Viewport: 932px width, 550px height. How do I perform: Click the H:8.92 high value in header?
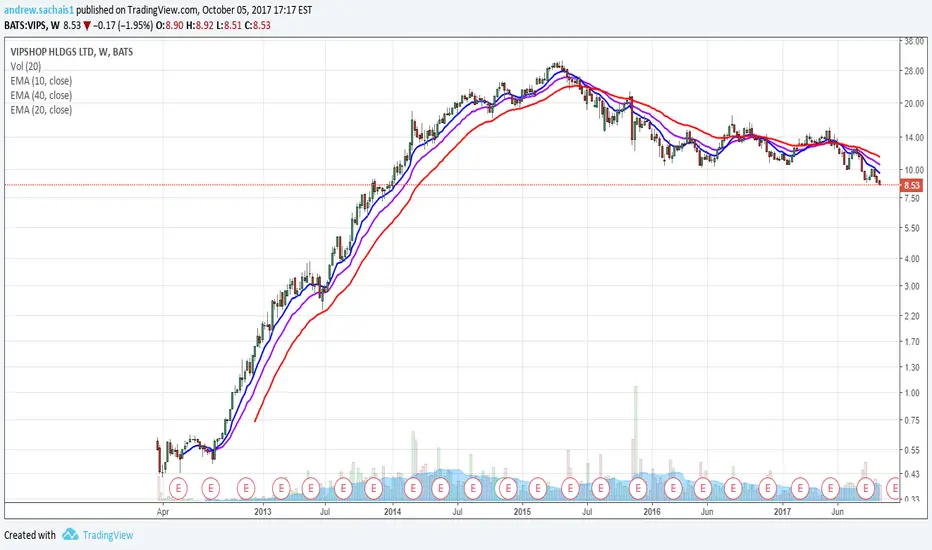200,26
